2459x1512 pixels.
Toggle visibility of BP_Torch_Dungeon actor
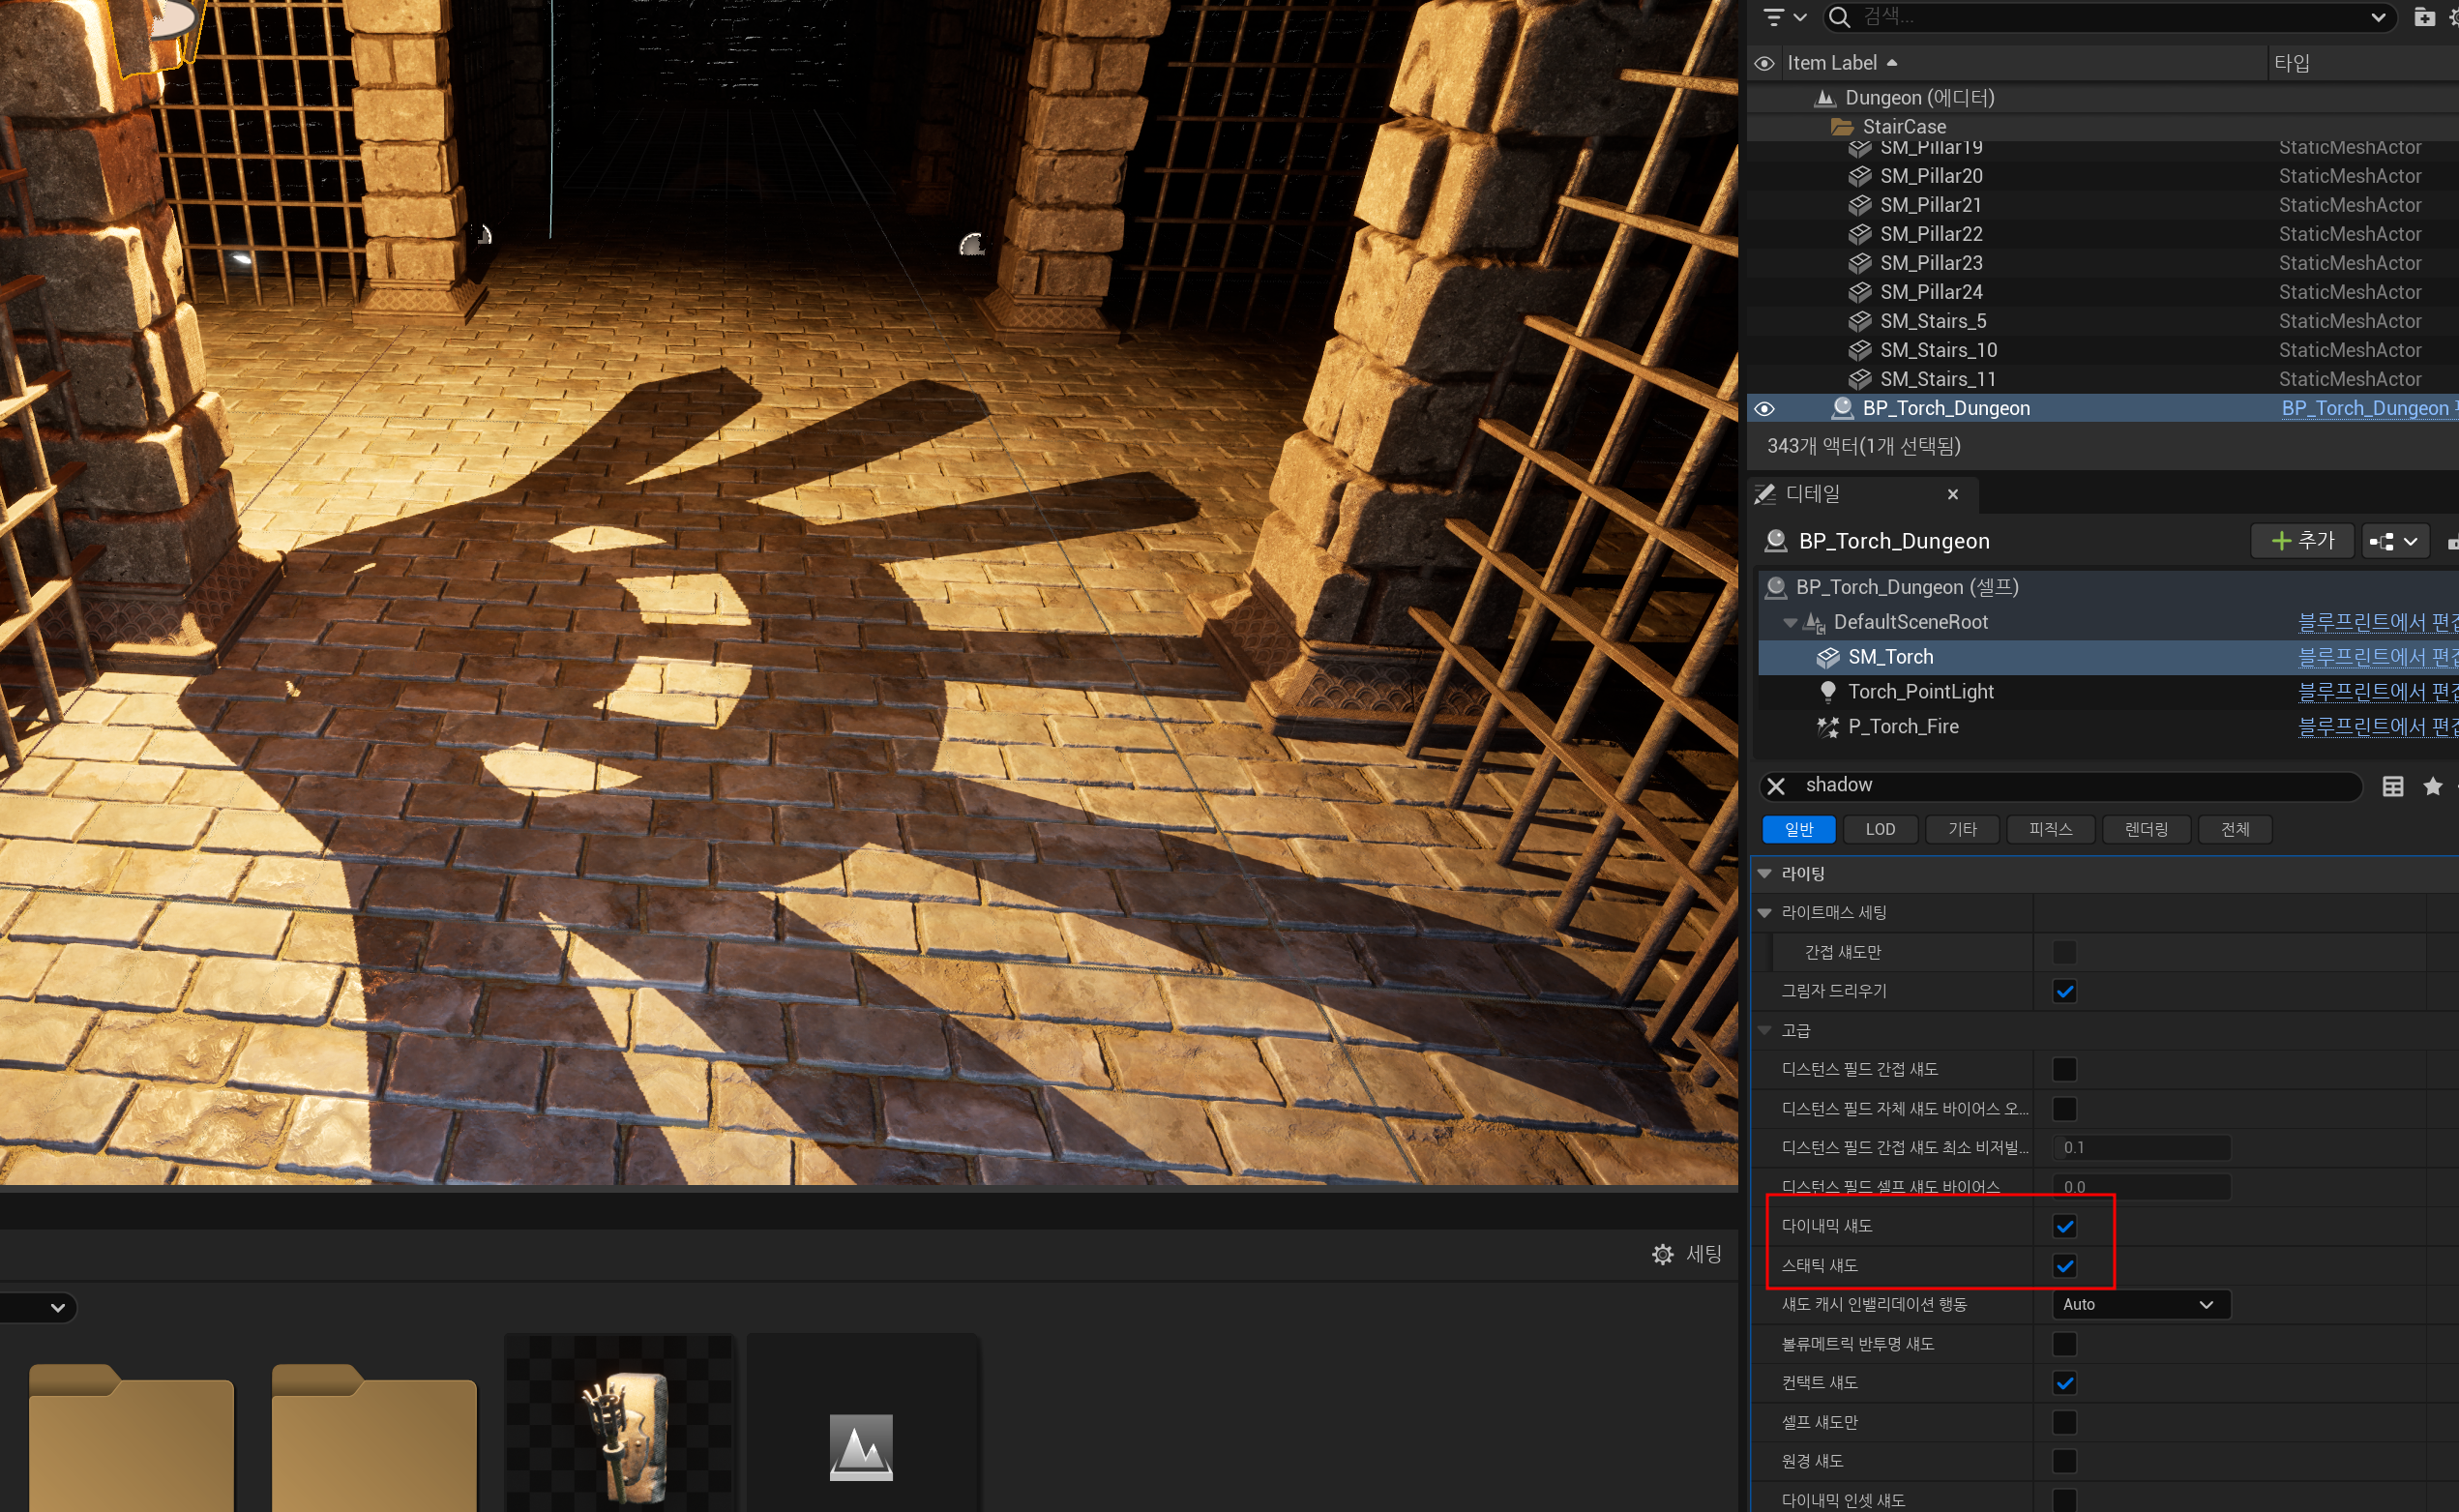pos(1764,409)
